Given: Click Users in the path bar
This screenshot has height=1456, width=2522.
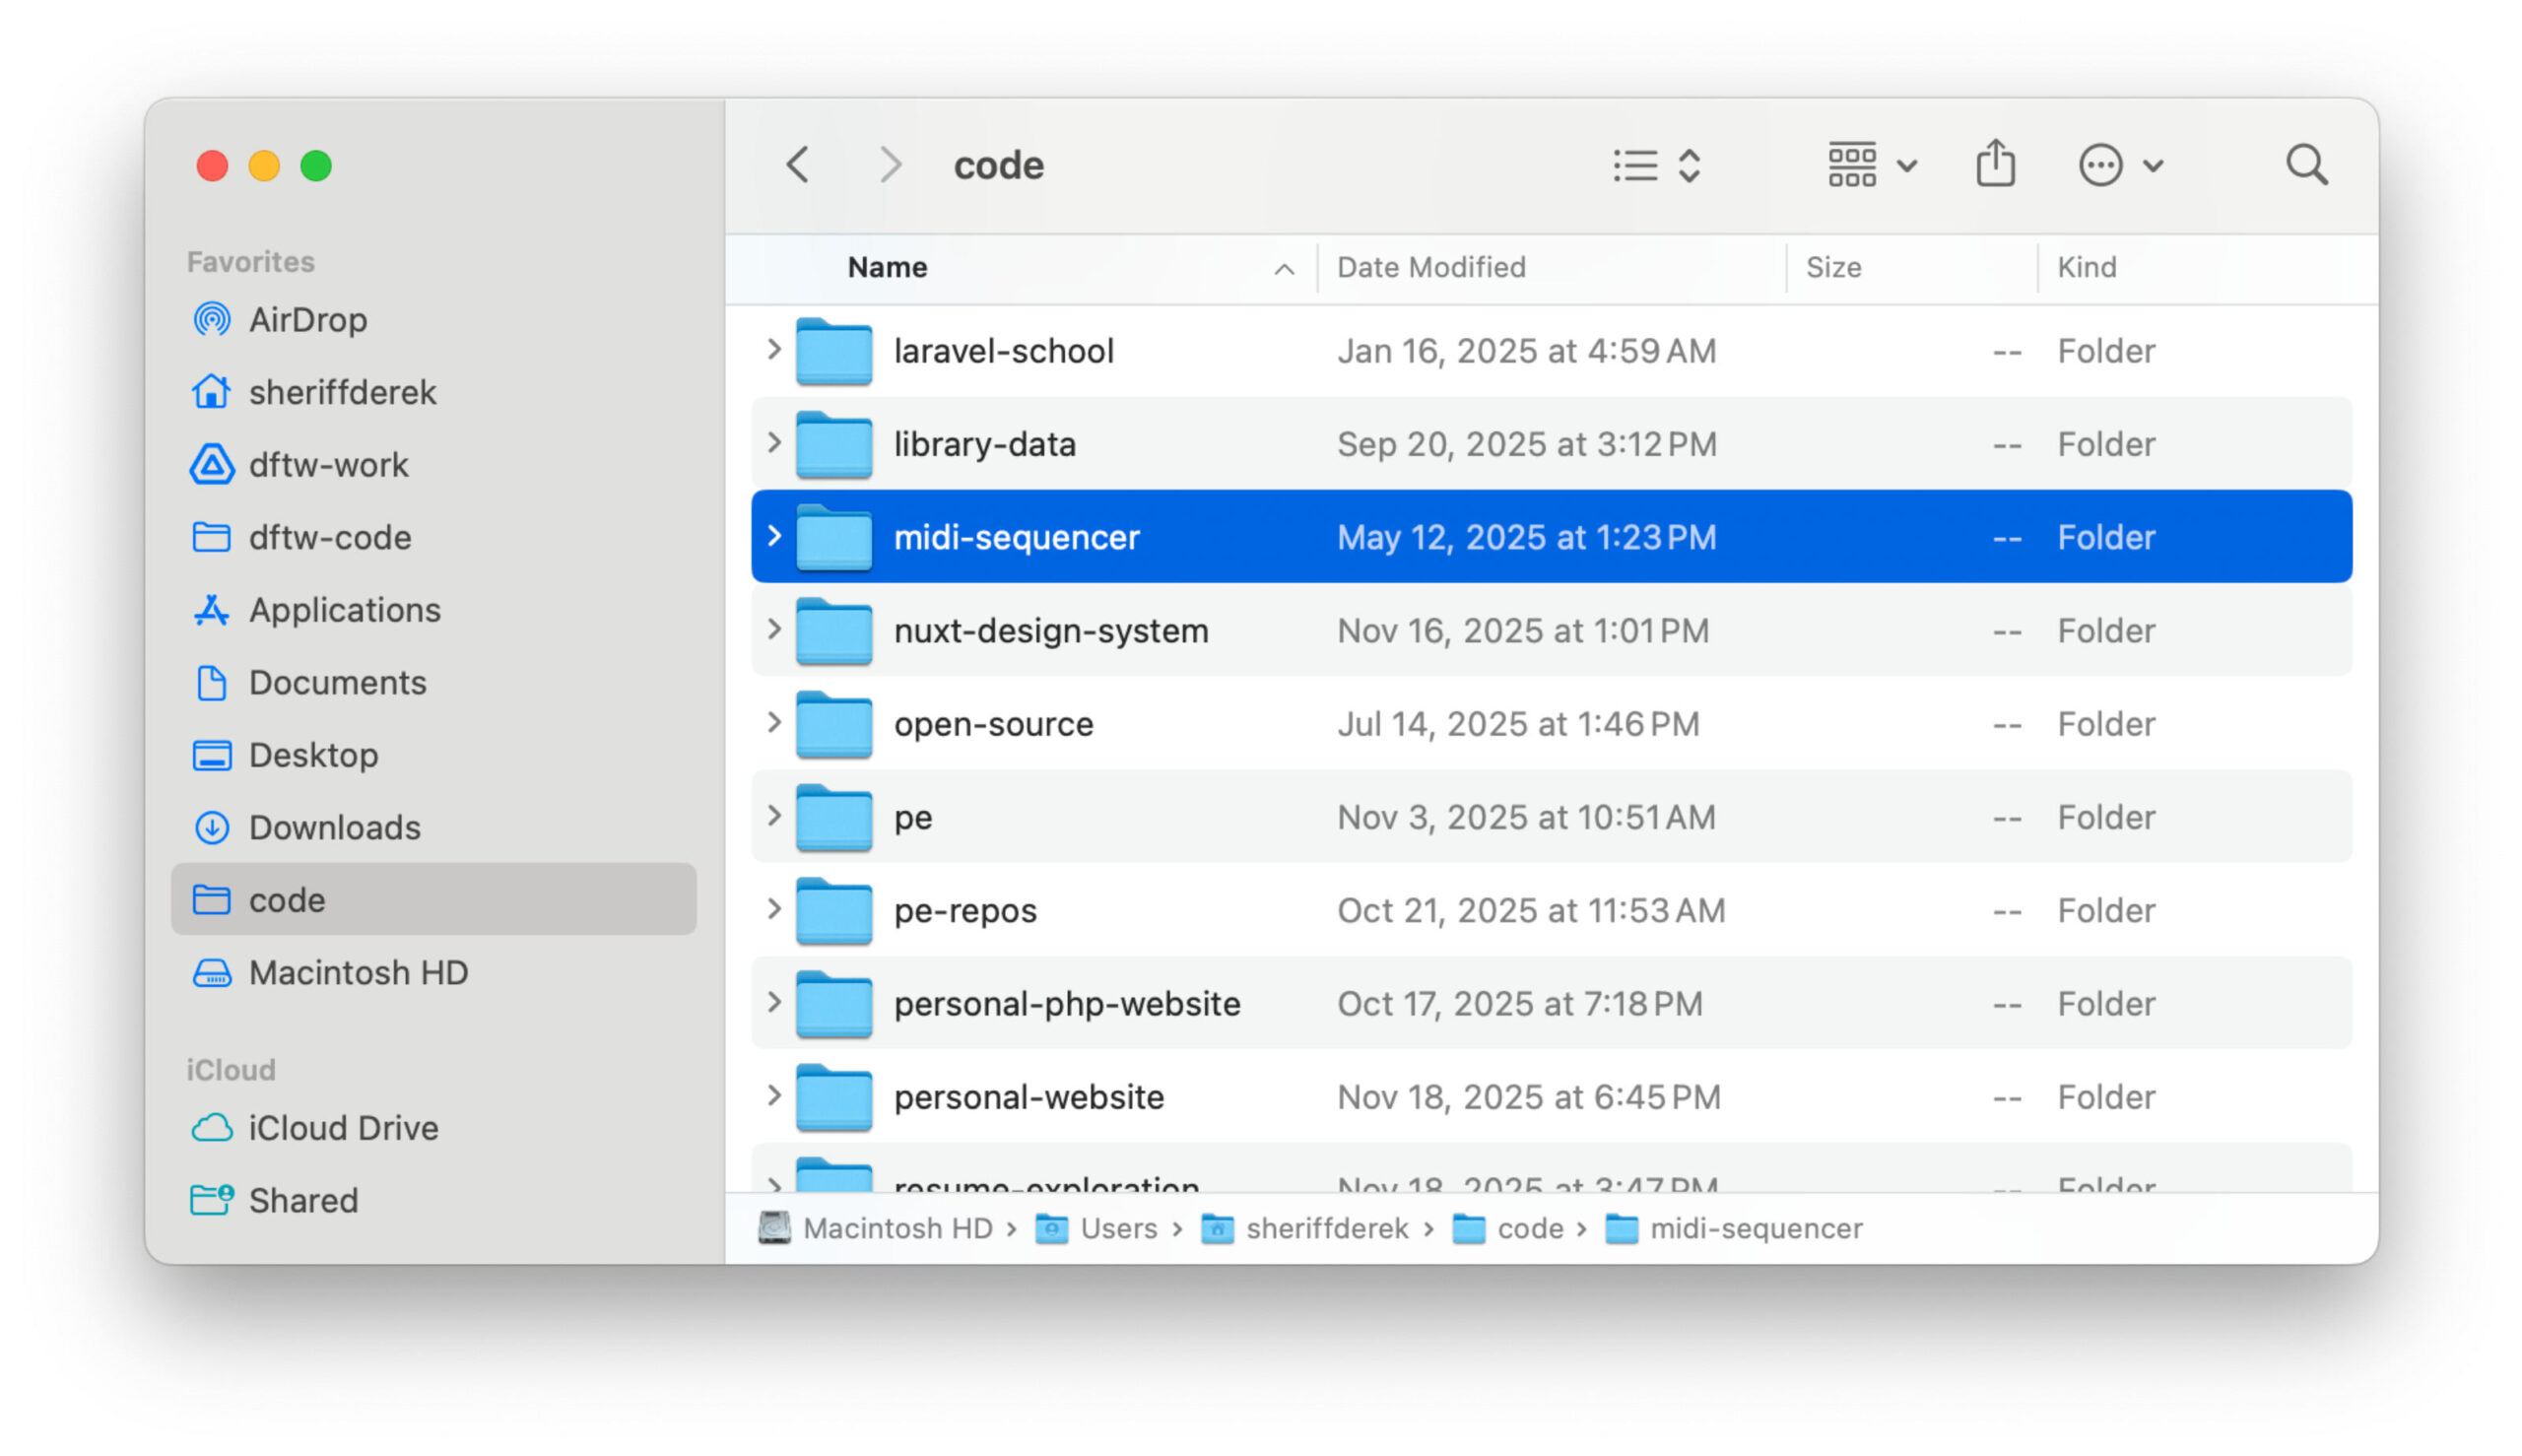Looking at the screenshot, I should [x=1117, y=1228].
